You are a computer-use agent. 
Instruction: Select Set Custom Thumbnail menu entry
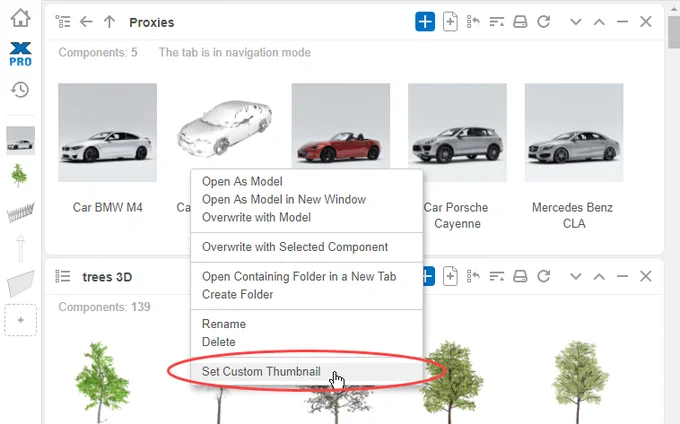(x=307, y=372)
